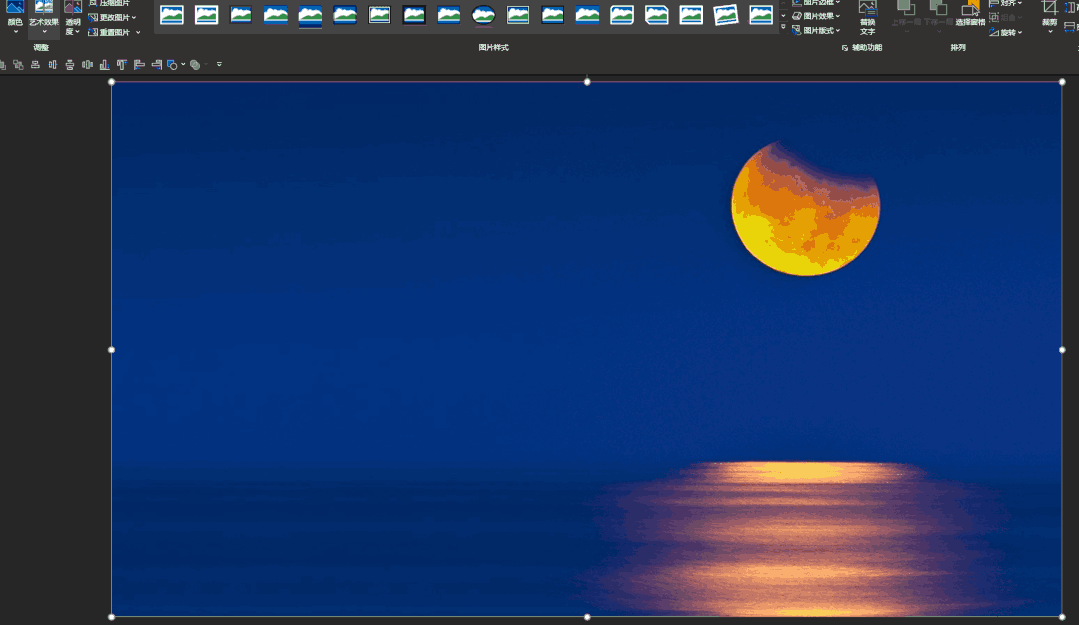Click align right icon in quick toolbar
The image size is (1079, 625).
(156, 65)
